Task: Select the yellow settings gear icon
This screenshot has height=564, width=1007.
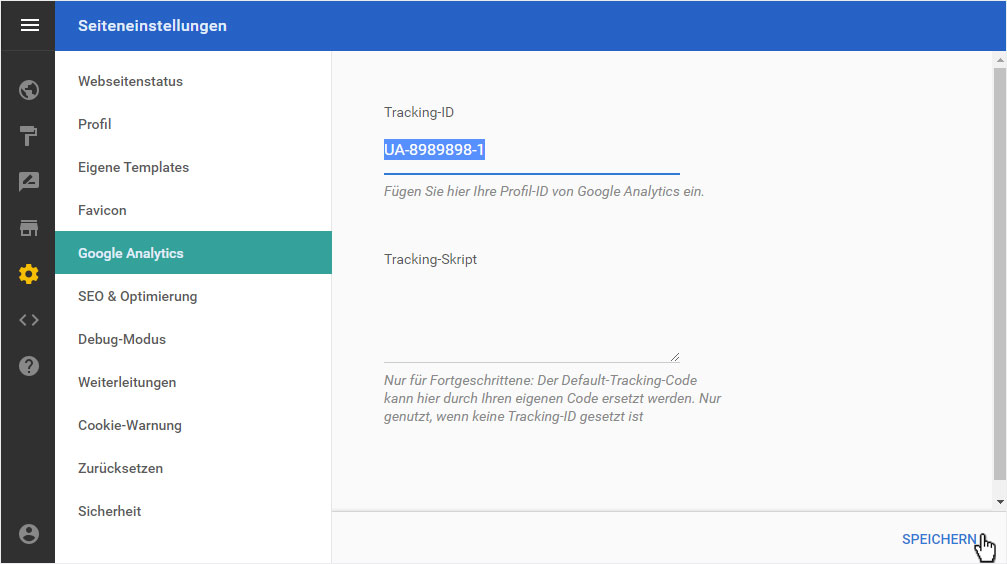Action: [x=29, y=274]
